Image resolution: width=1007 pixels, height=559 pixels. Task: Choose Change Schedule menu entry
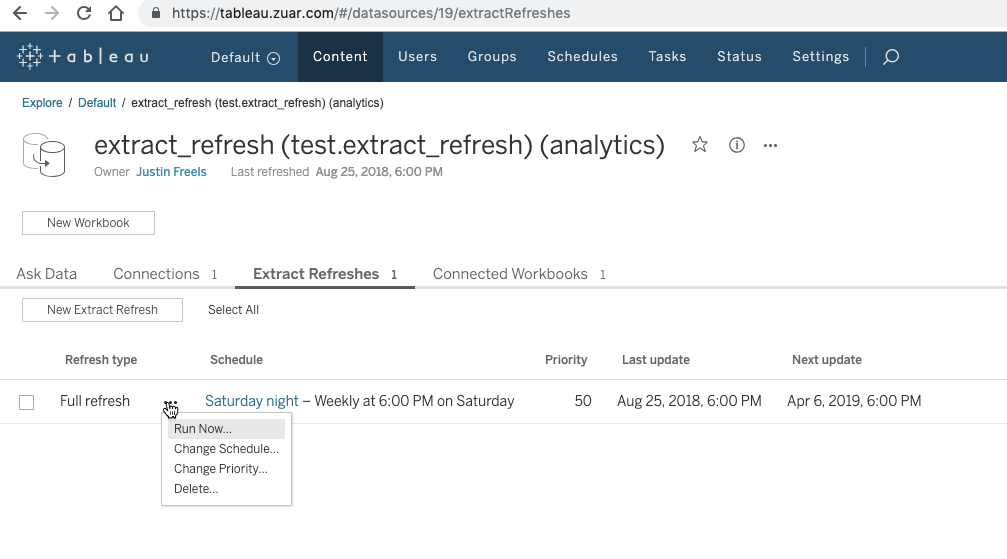pyautogui.click(x=226, y=448)
